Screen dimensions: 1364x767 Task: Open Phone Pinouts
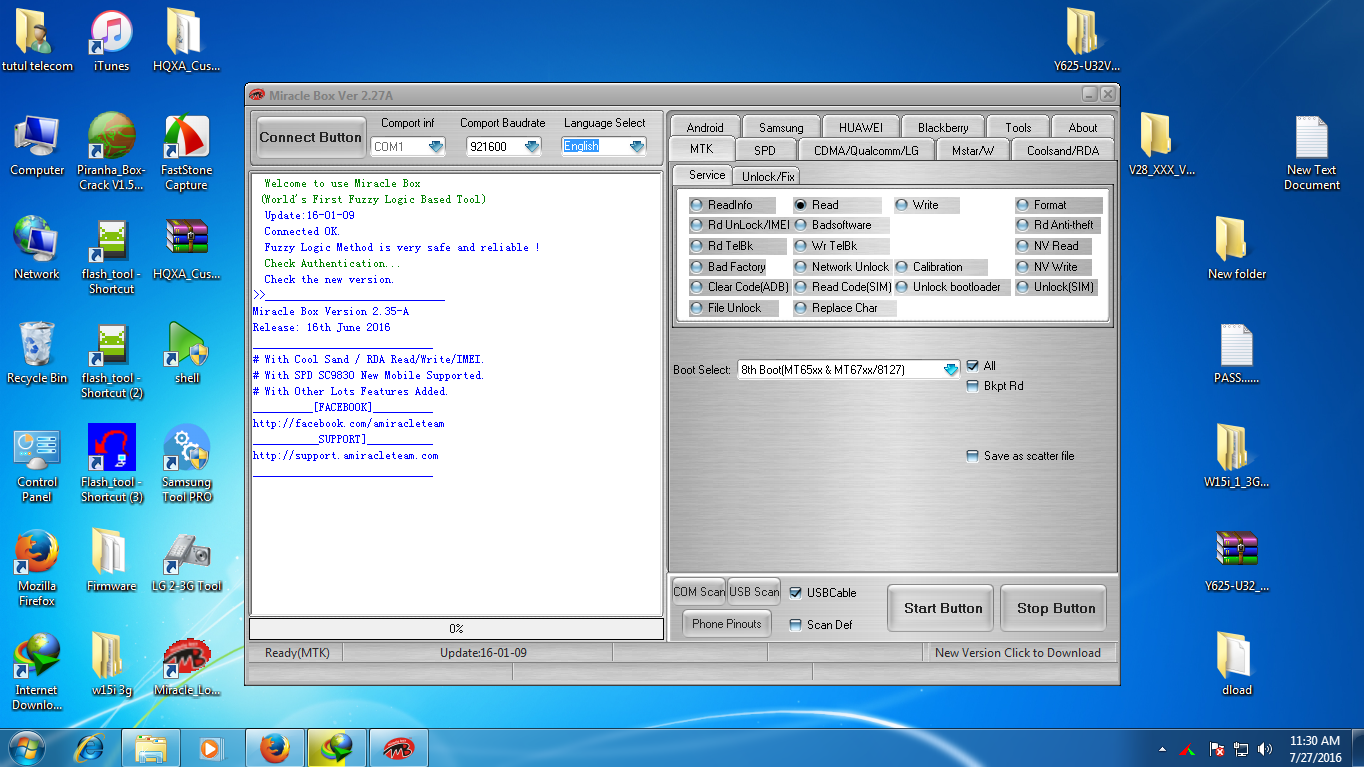point(727,624)
